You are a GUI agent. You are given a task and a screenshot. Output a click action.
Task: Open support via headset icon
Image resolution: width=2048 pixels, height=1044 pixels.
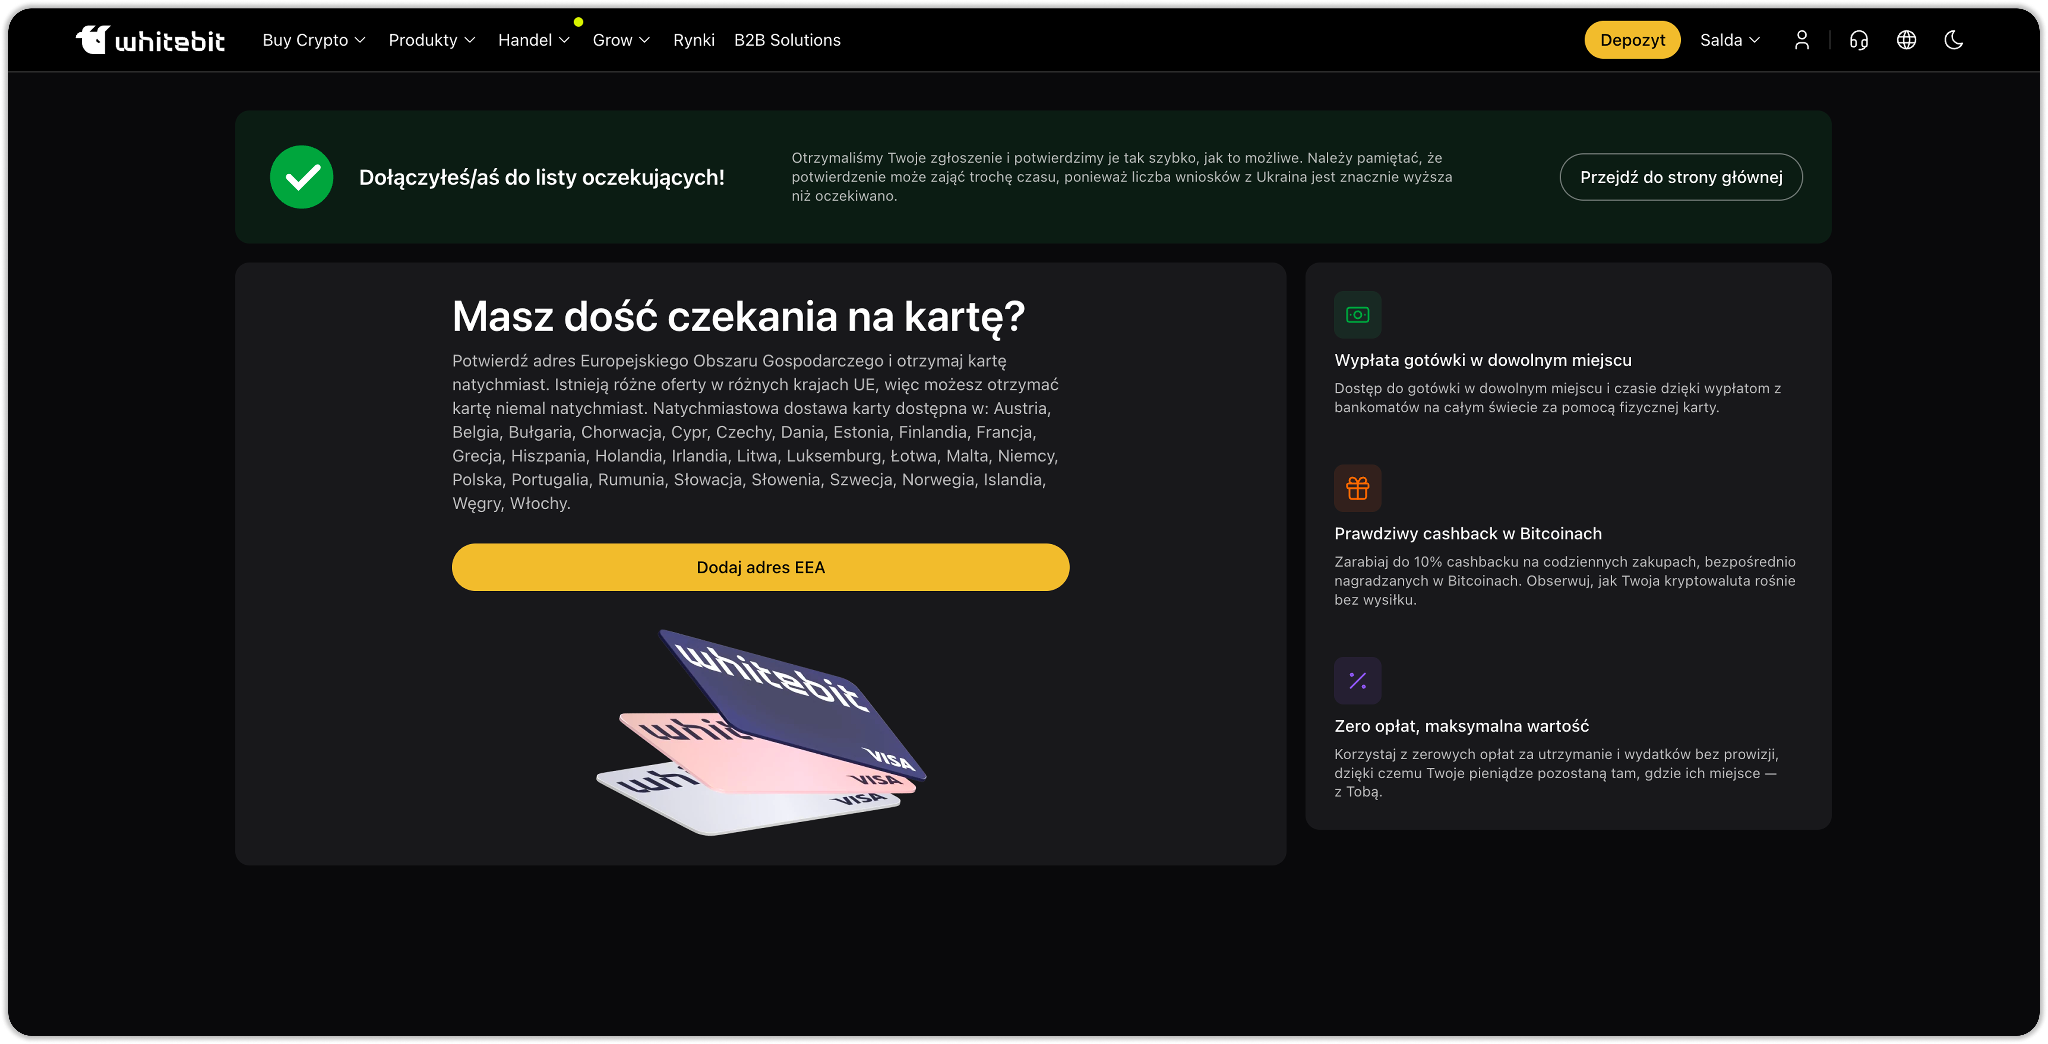tap(1858, 40)
